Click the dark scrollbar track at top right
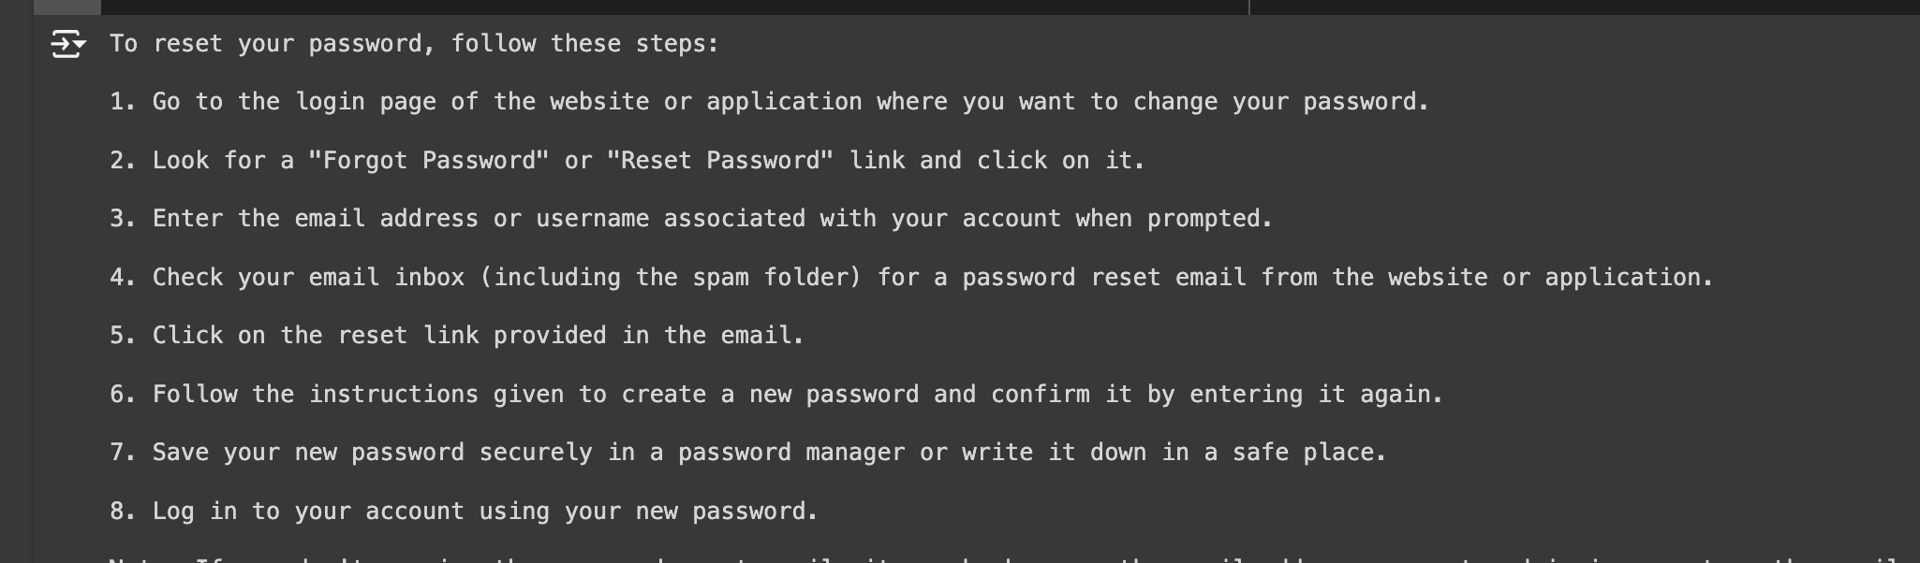This screenshot has height=563, width=1920. [x=1585, y=7]
